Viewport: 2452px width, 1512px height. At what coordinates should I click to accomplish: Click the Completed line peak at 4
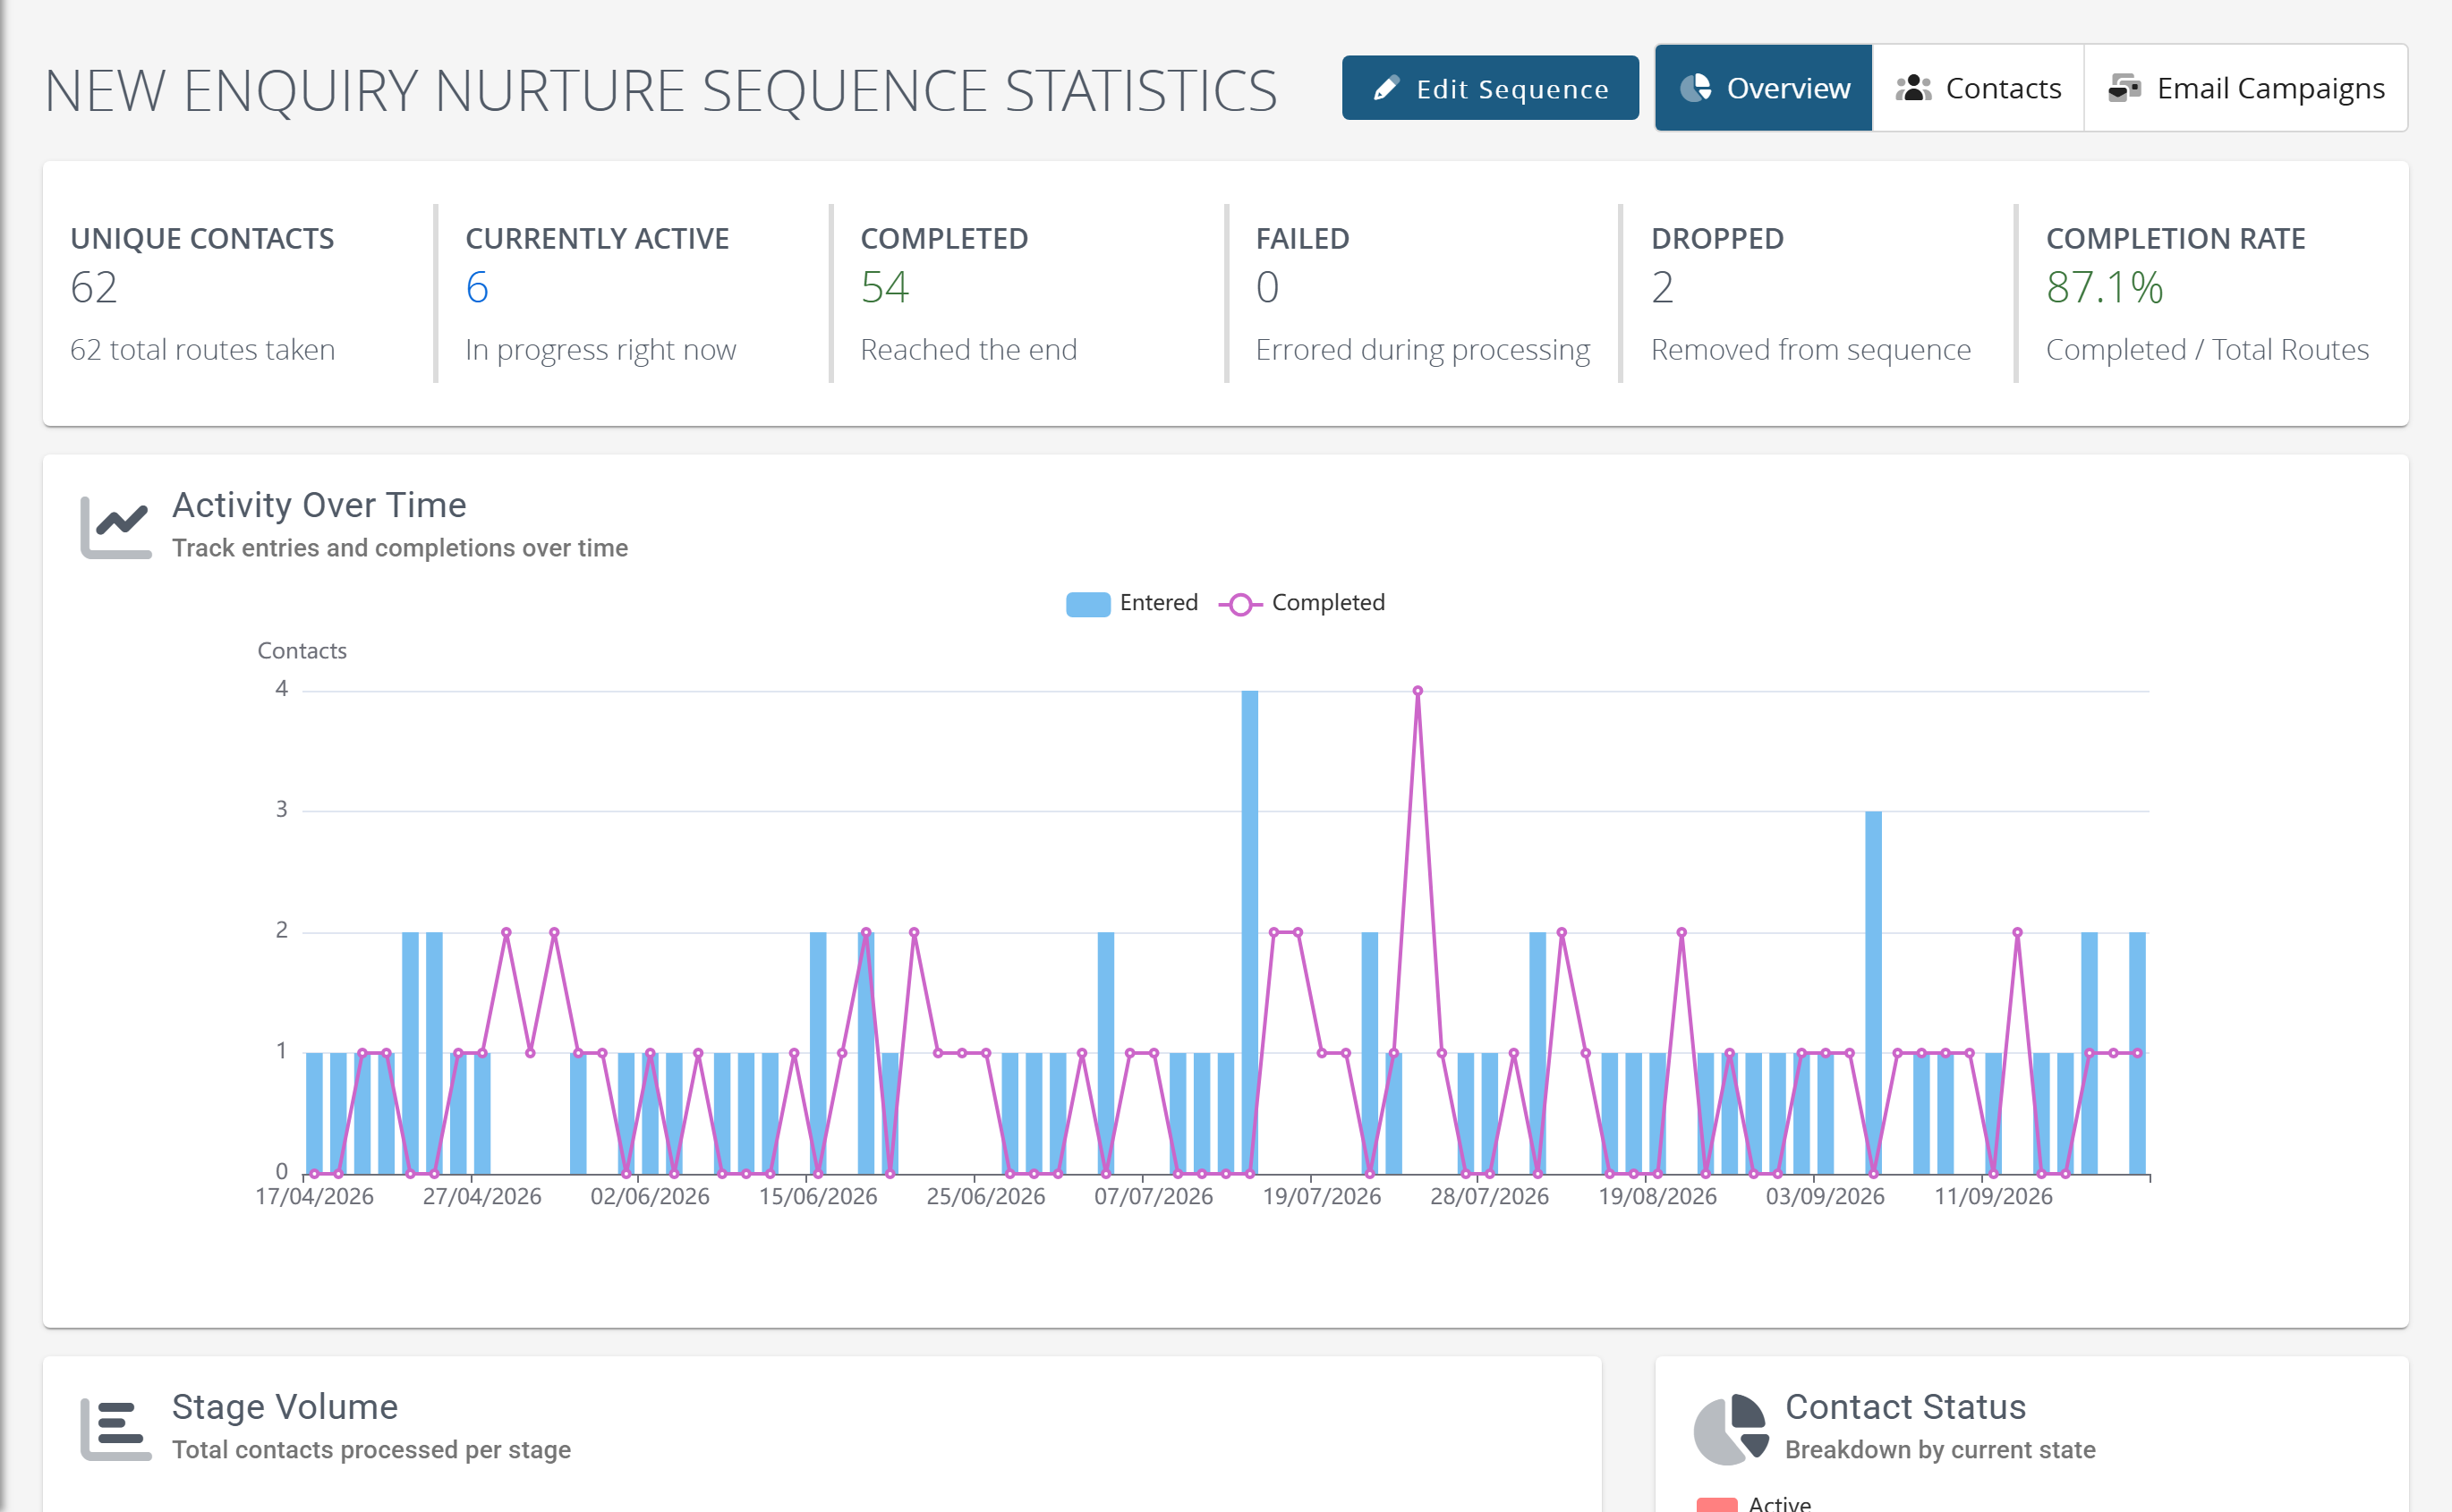point(1418,691)
